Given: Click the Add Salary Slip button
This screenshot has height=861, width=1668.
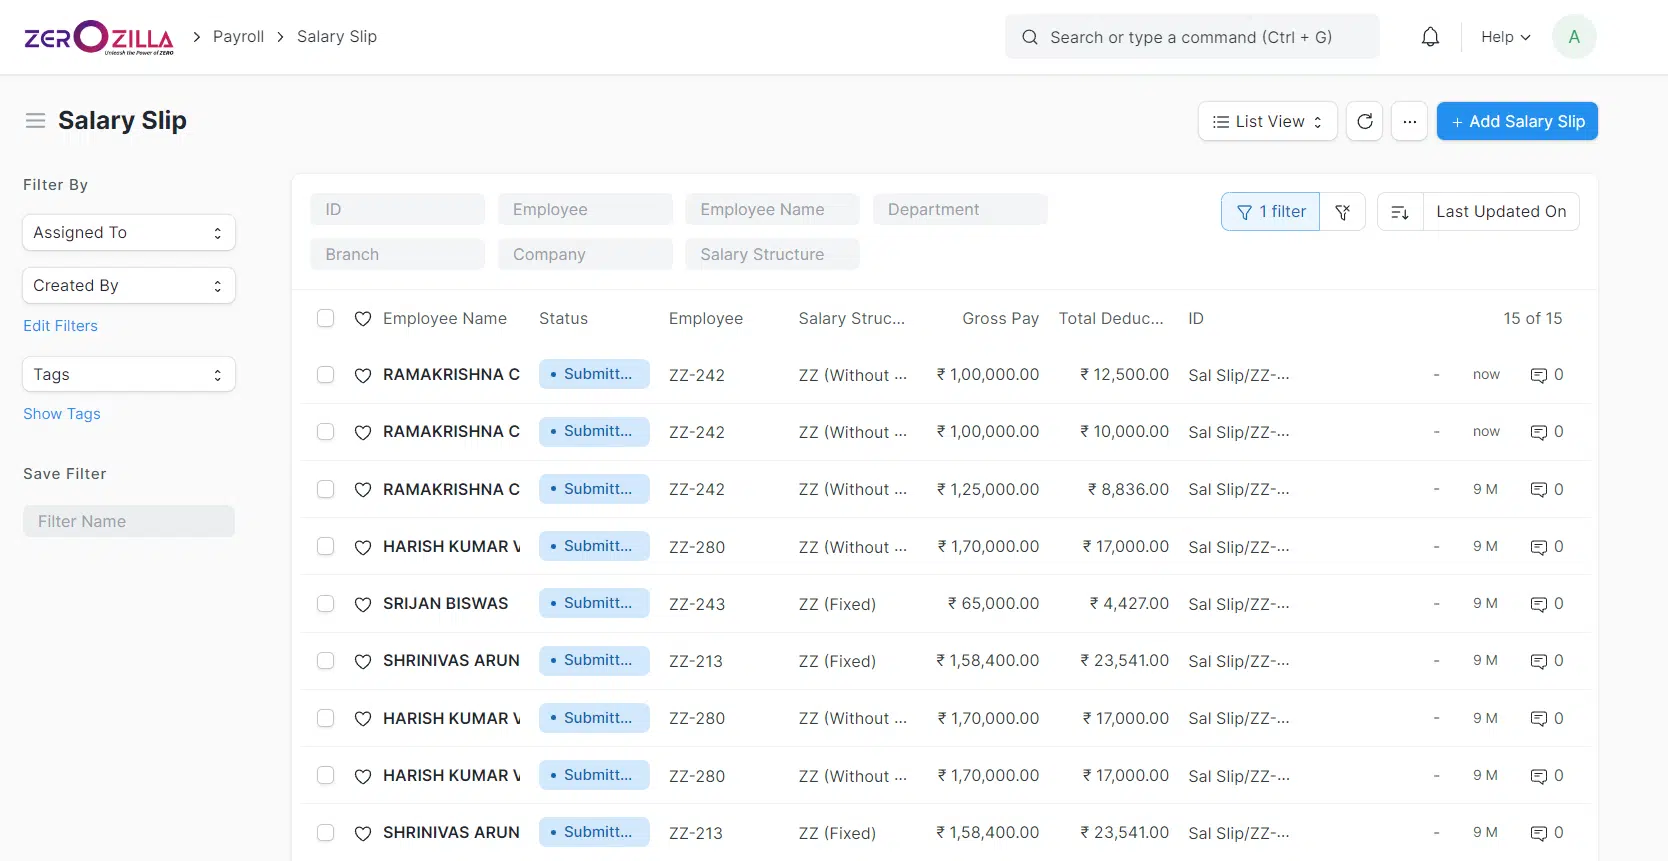Looking at the screenshot, I should pyautogui.click(x=1516, y=122).
